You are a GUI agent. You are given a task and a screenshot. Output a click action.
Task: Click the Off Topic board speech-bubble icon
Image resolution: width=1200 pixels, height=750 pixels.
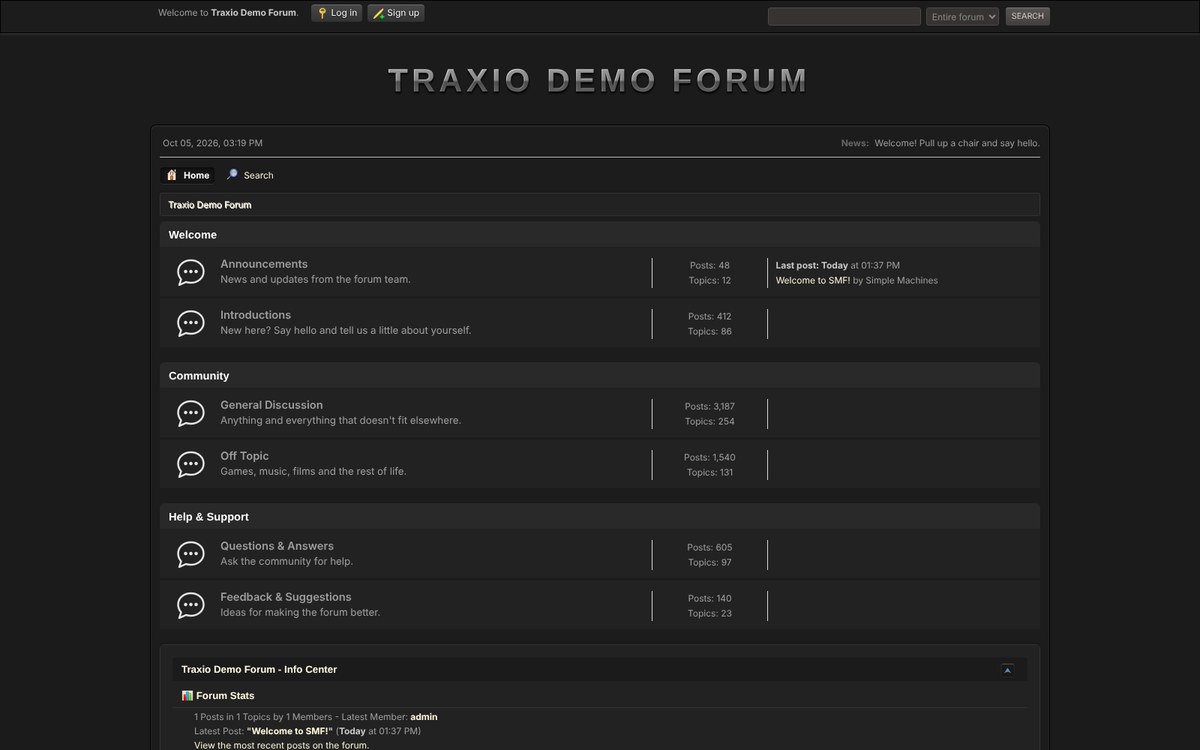191,464
